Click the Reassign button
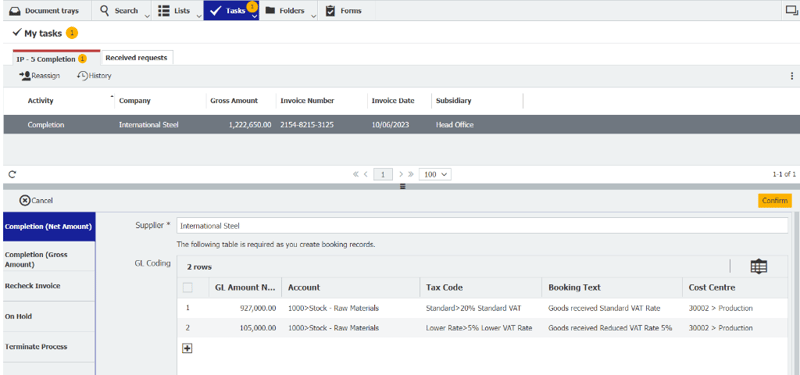Viewport: 800px width, 375px height. click(39, 76)
